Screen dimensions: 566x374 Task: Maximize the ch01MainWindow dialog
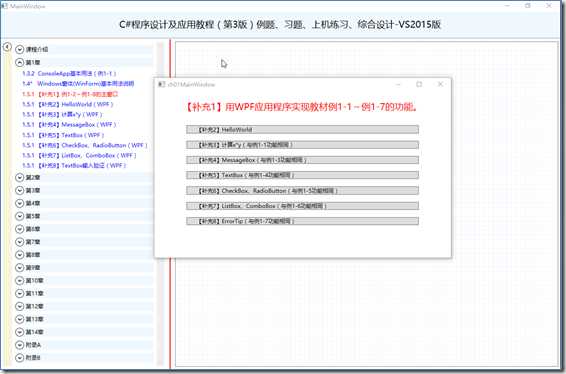click(419, 84)
